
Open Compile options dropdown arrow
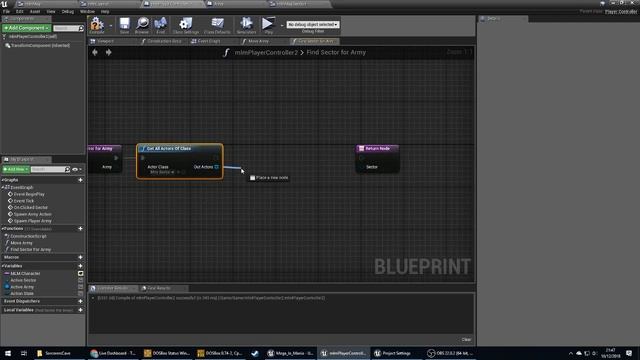[111, 25]
